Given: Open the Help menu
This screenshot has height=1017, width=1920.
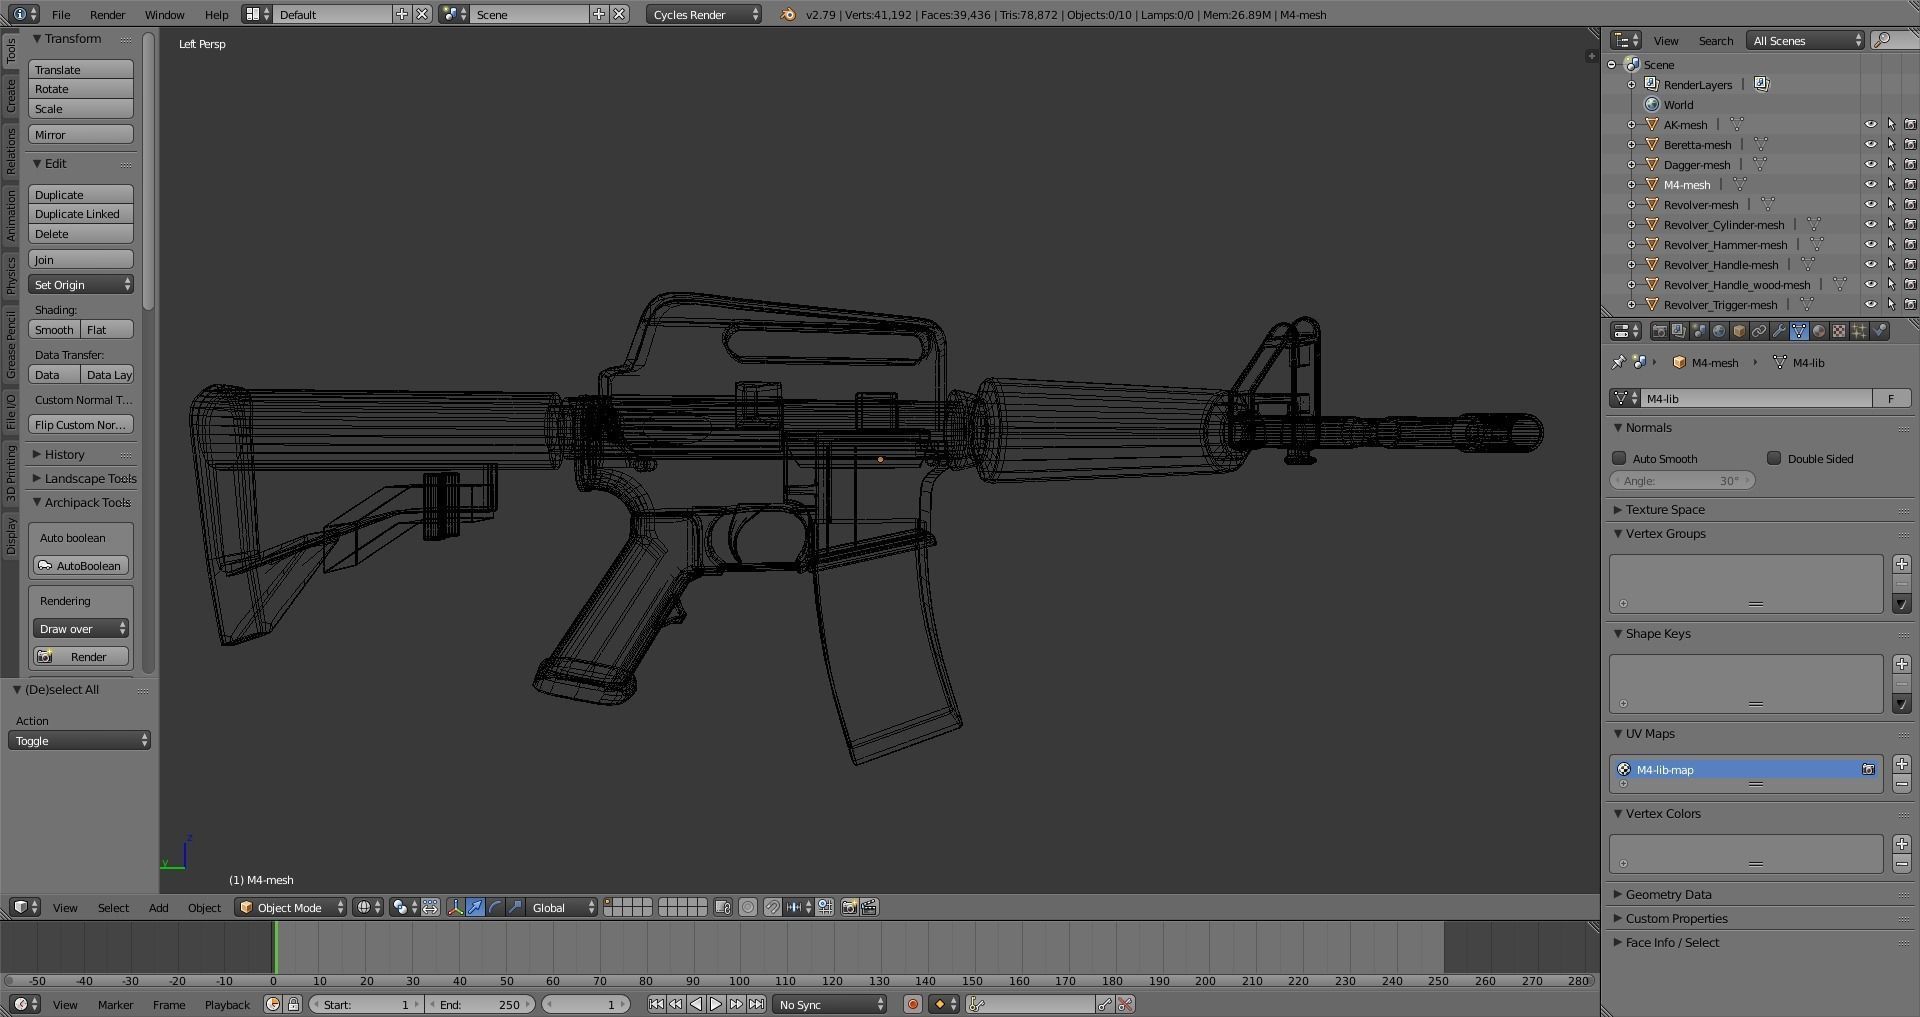Looking at the screenshot, I should [216, 14].
